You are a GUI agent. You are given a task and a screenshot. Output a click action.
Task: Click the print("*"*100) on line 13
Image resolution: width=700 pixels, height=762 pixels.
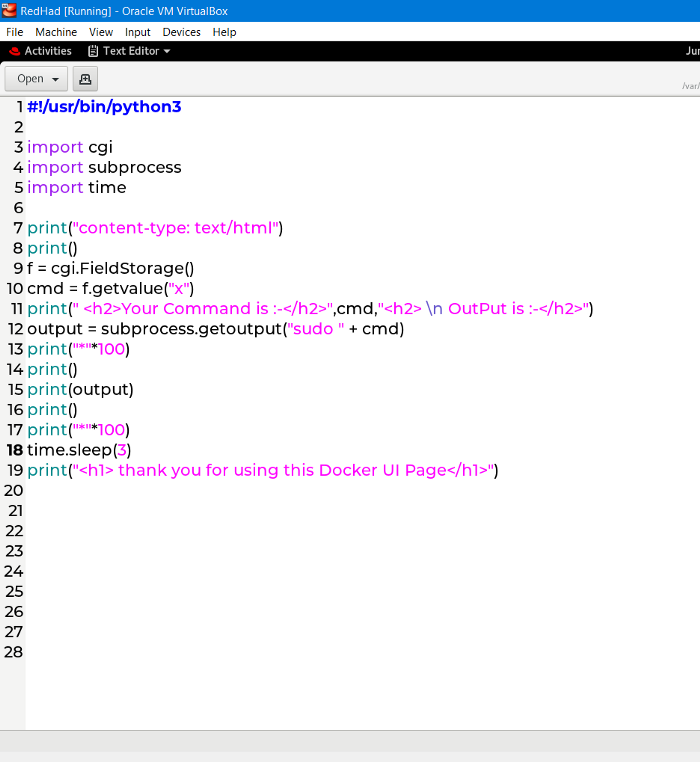point(78,349)
